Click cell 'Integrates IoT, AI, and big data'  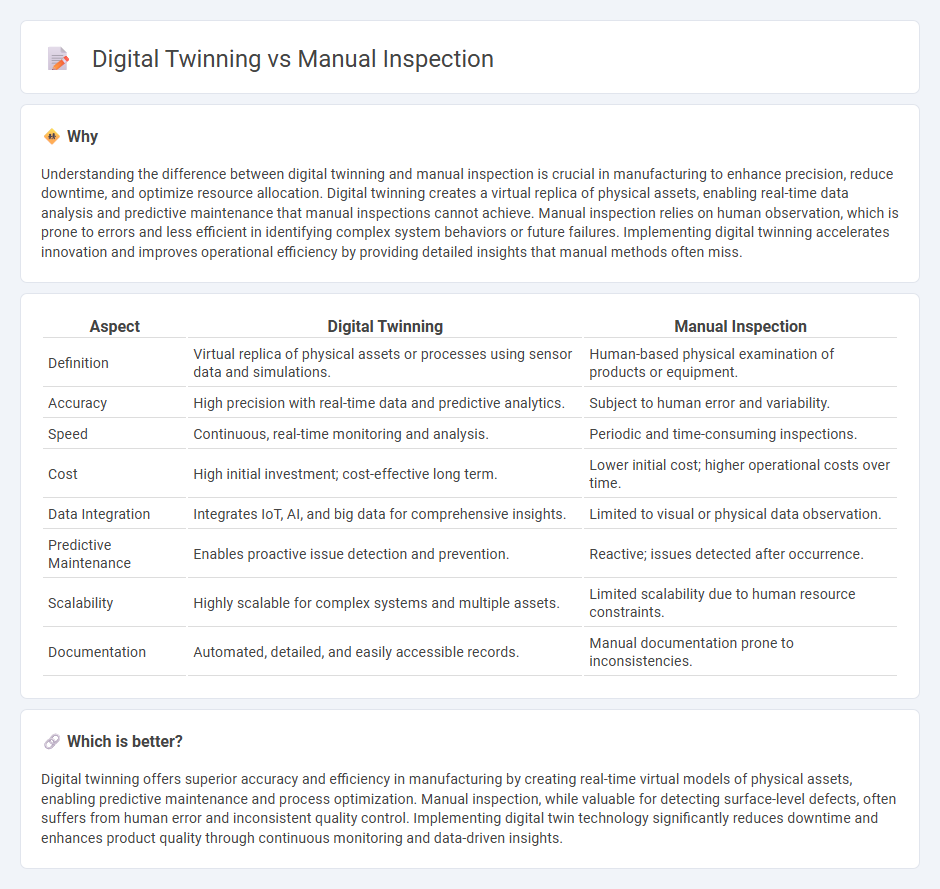pos(385,514)
